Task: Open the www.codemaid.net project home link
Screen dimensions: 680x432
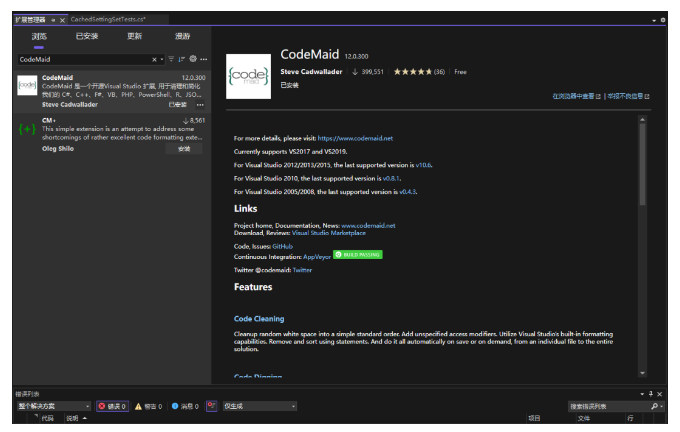Action: pyautogui.click(x=368, y=226)
